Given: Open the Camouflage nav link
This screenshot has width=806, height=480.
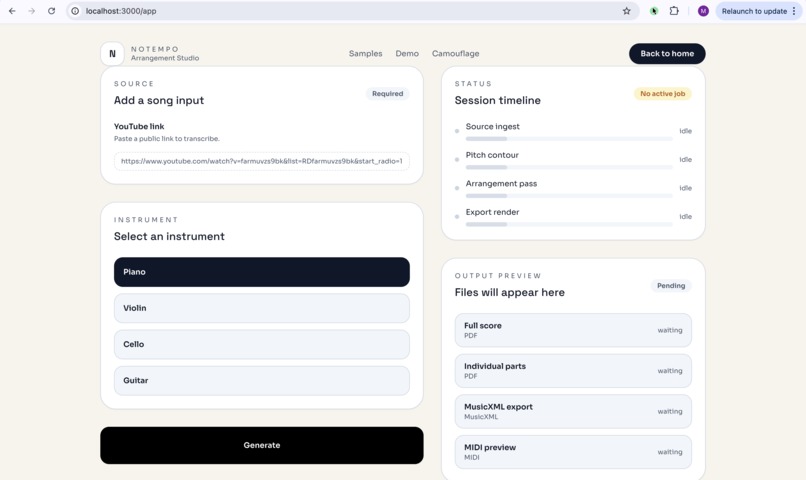Looking at the screenshot, I should 455,53.
